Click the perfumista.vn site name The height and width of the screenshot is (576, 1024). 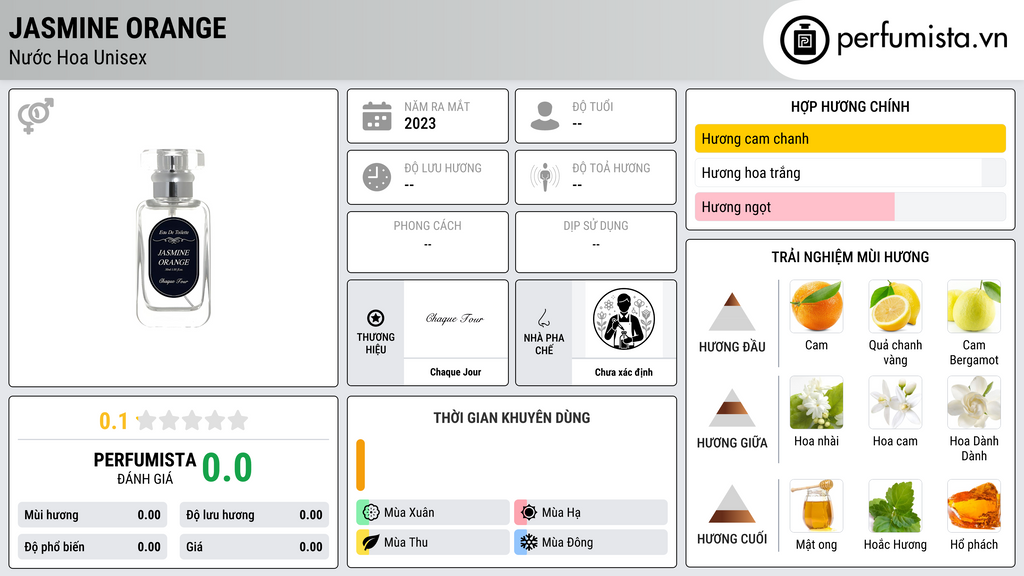(922, 38)
